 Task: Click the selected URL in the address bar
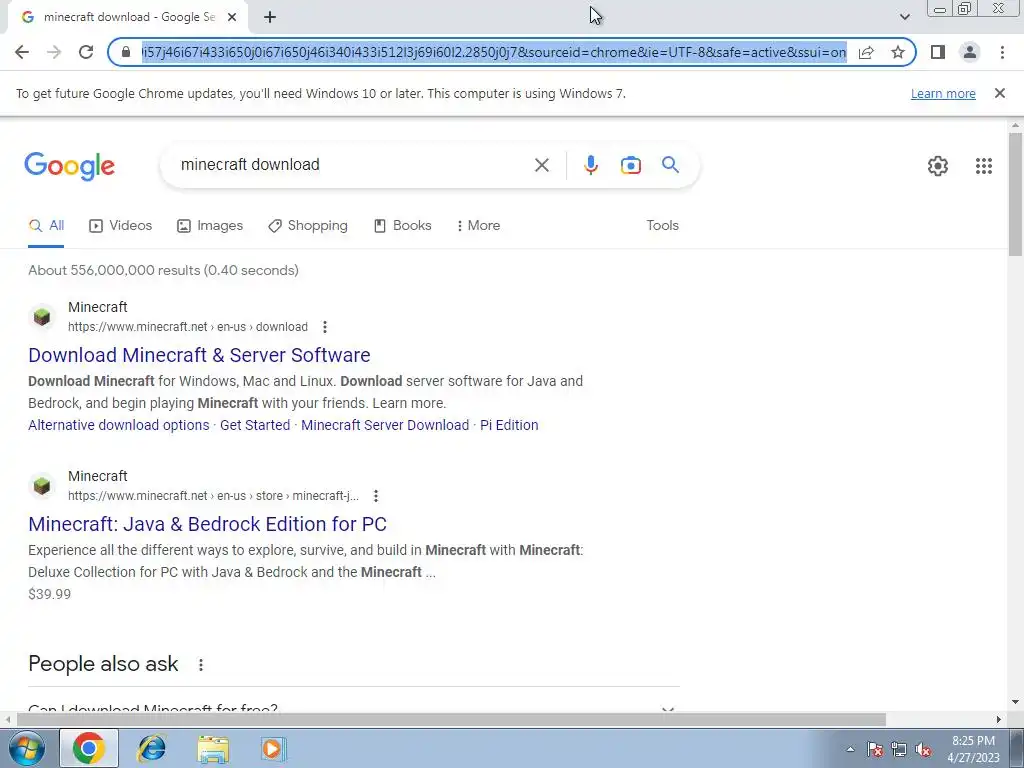click(x=494, y=52)
